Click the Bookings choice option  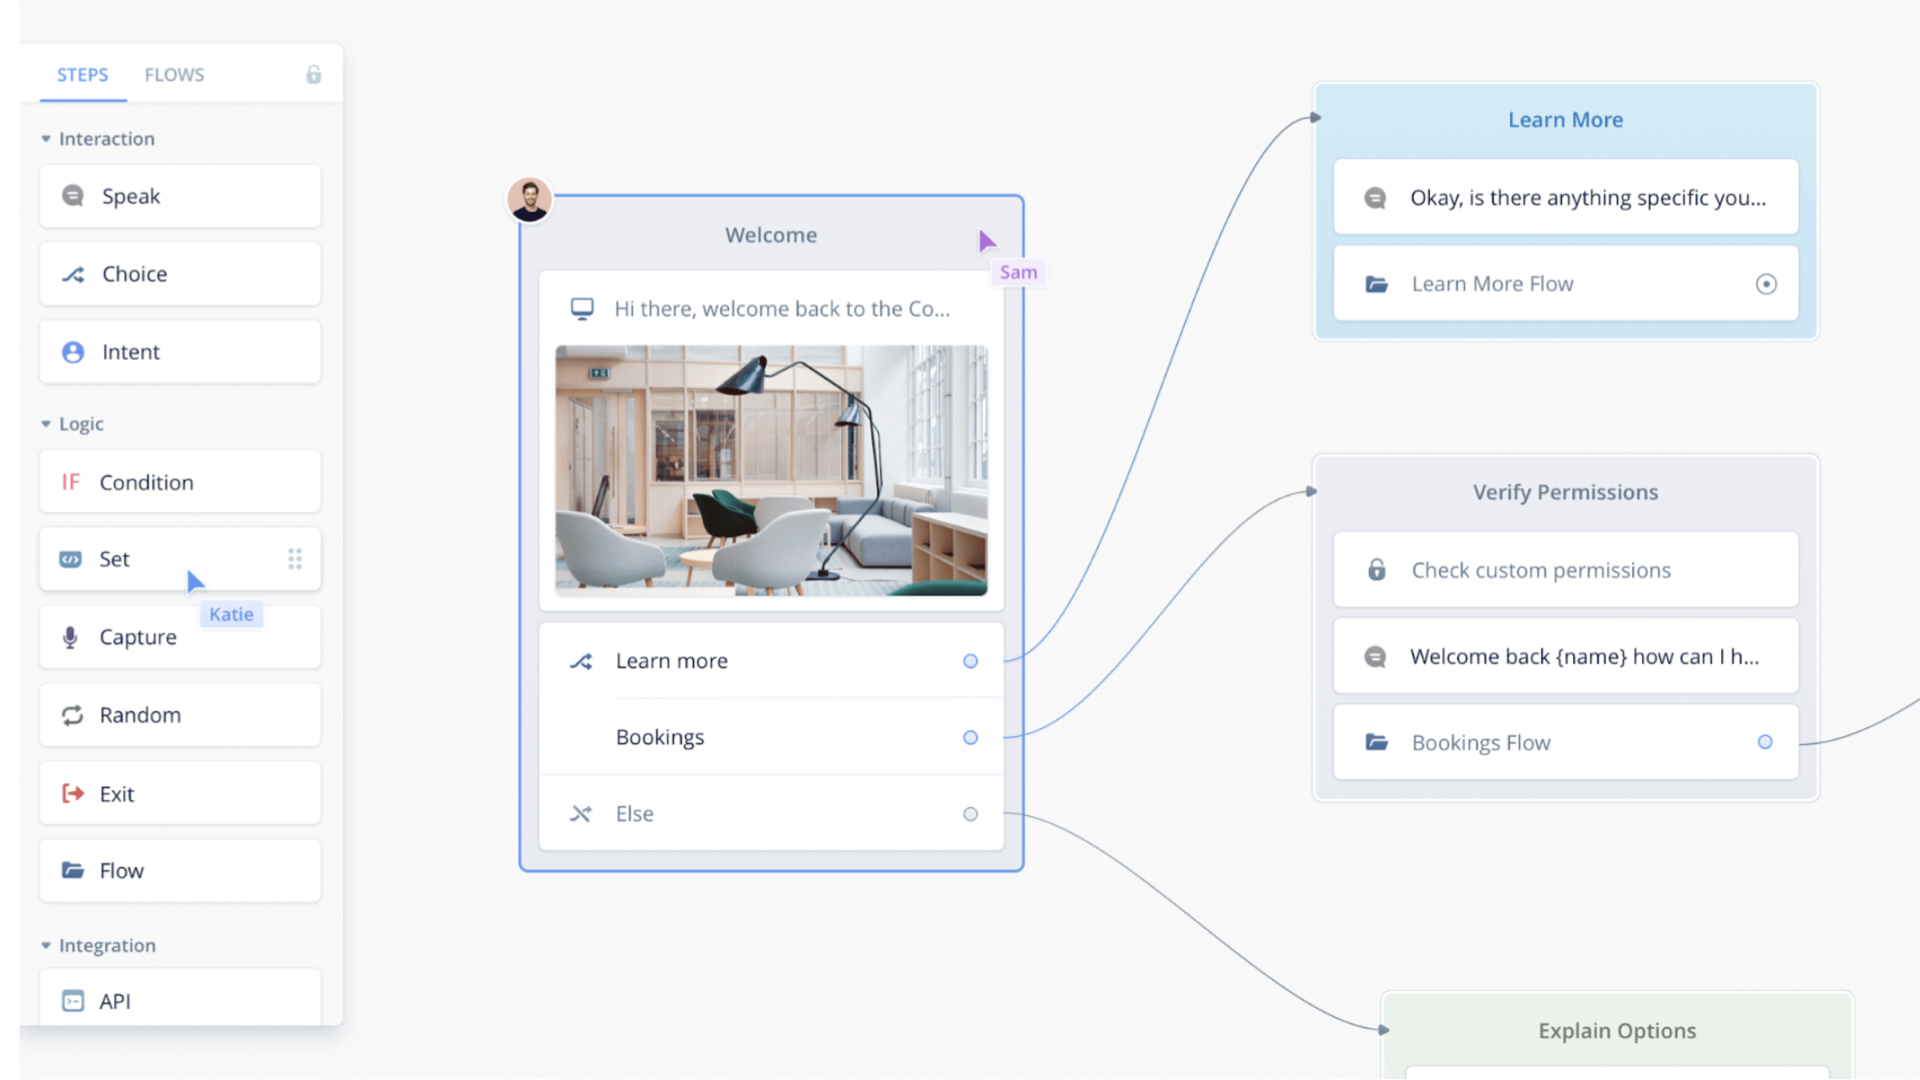(x=660, y=737)
